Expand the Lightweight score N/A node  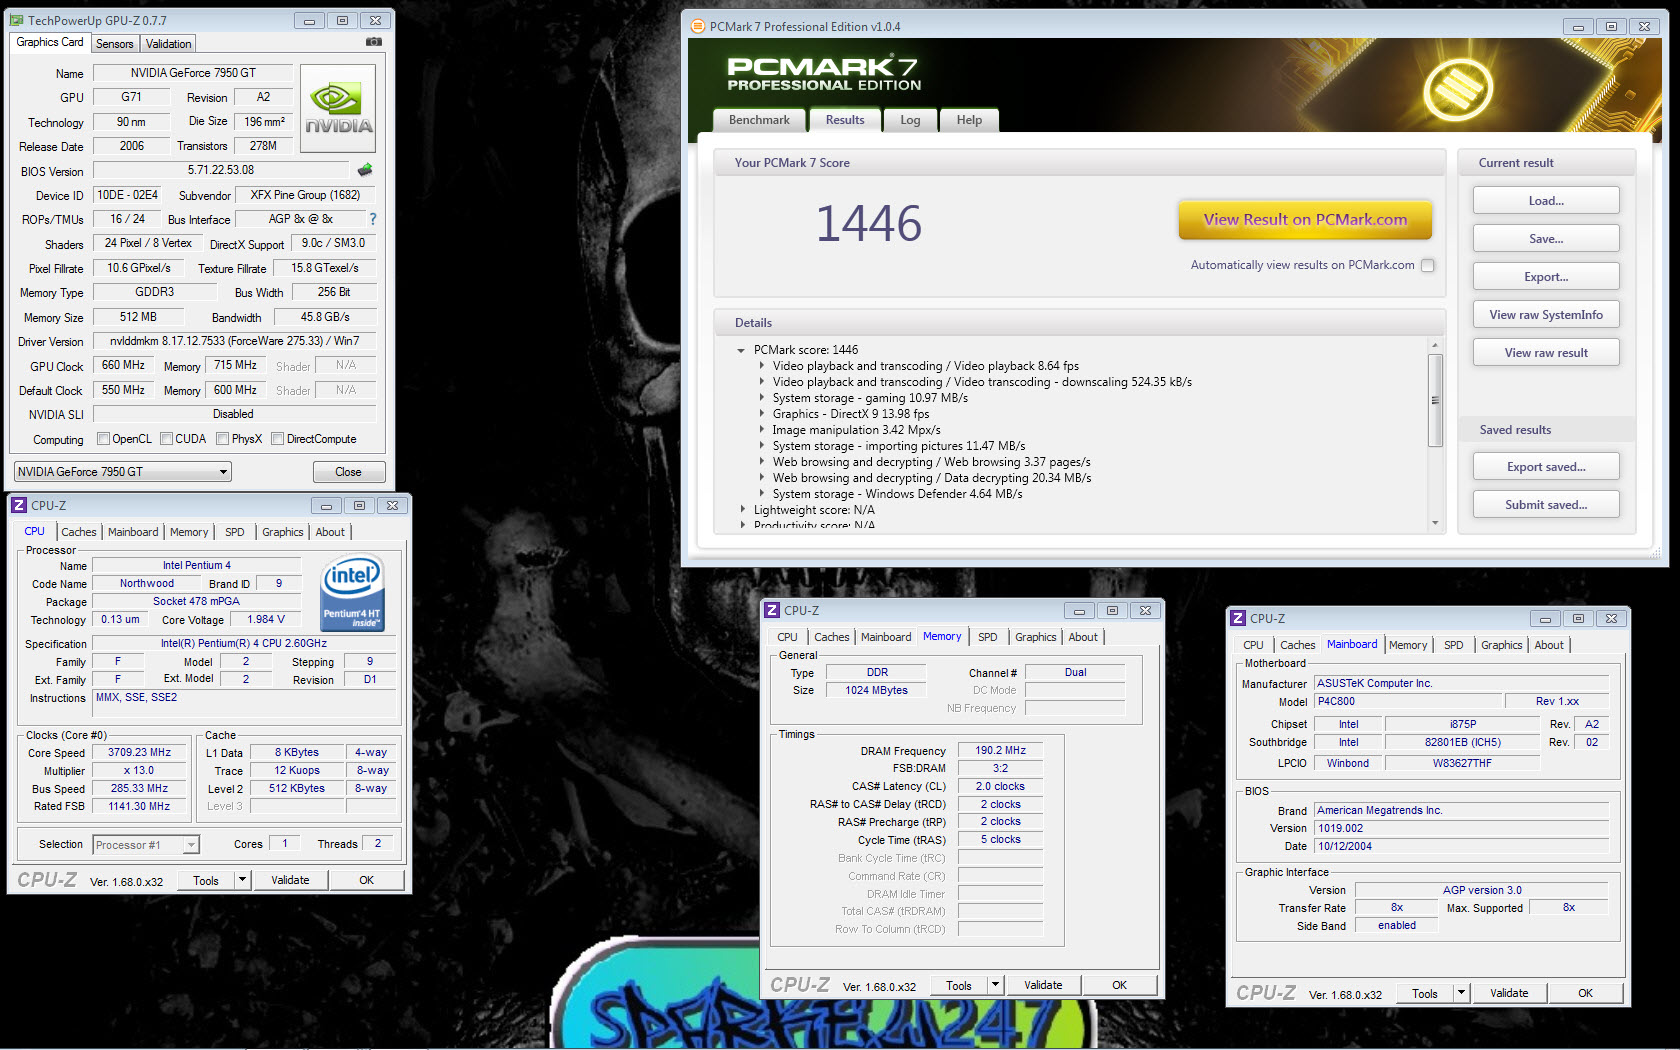pyautogui.click(x=742, y=510)
